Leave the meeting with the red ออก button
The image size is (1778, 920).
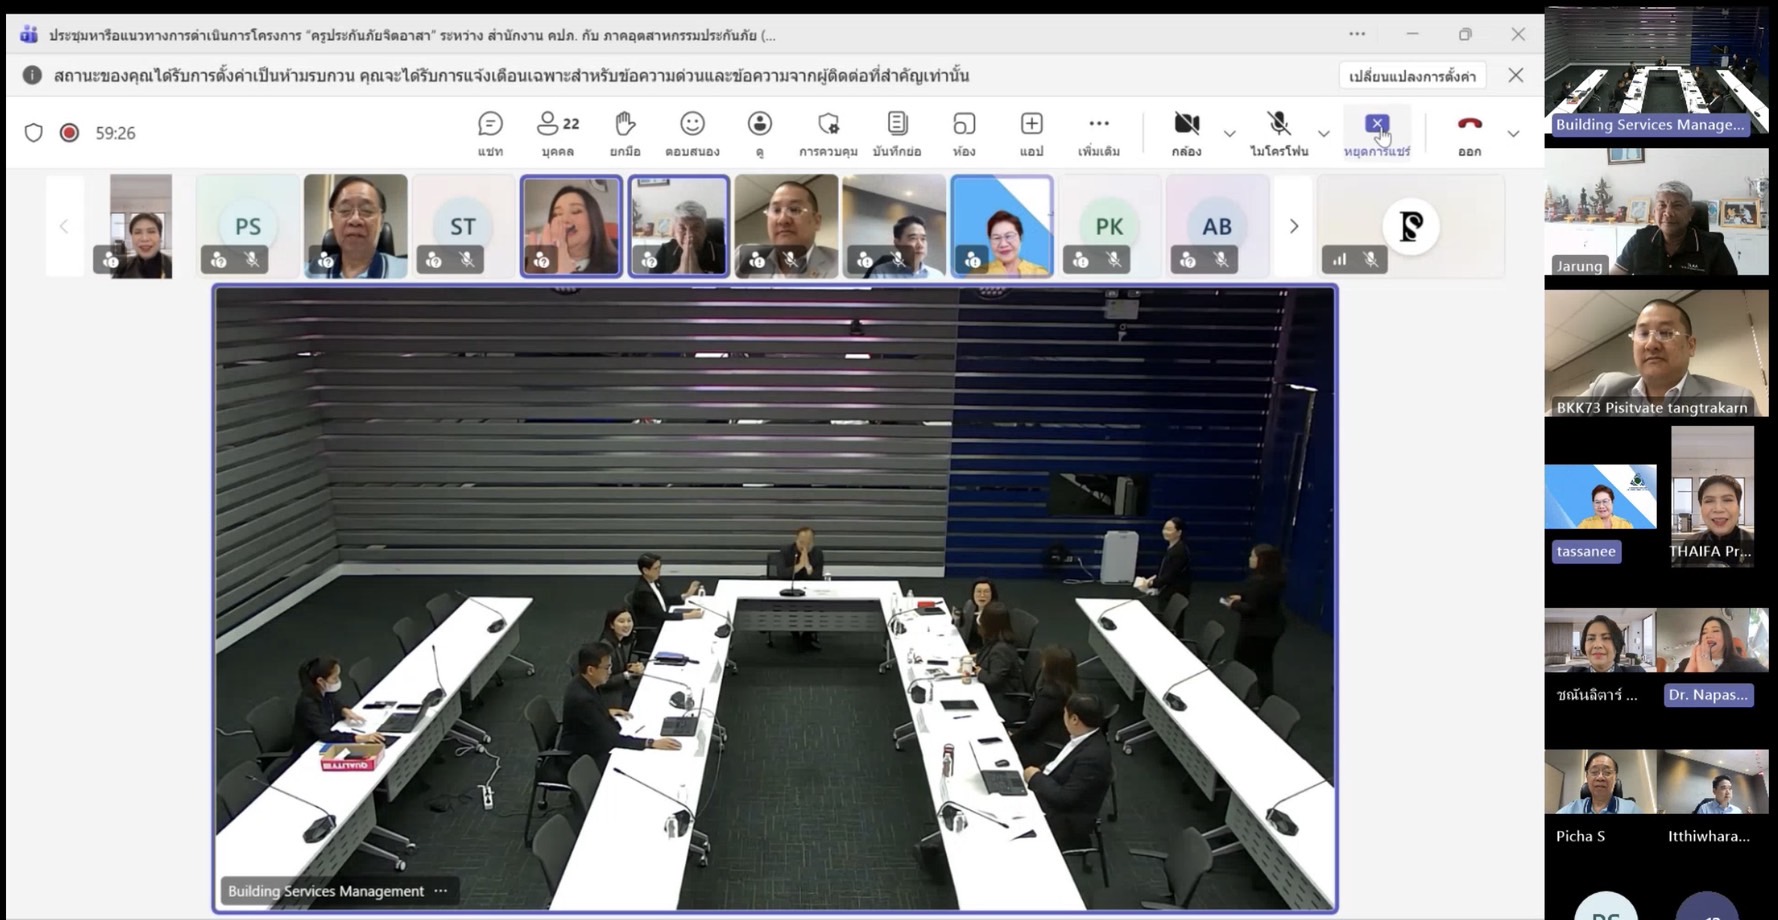(1469, 132)
